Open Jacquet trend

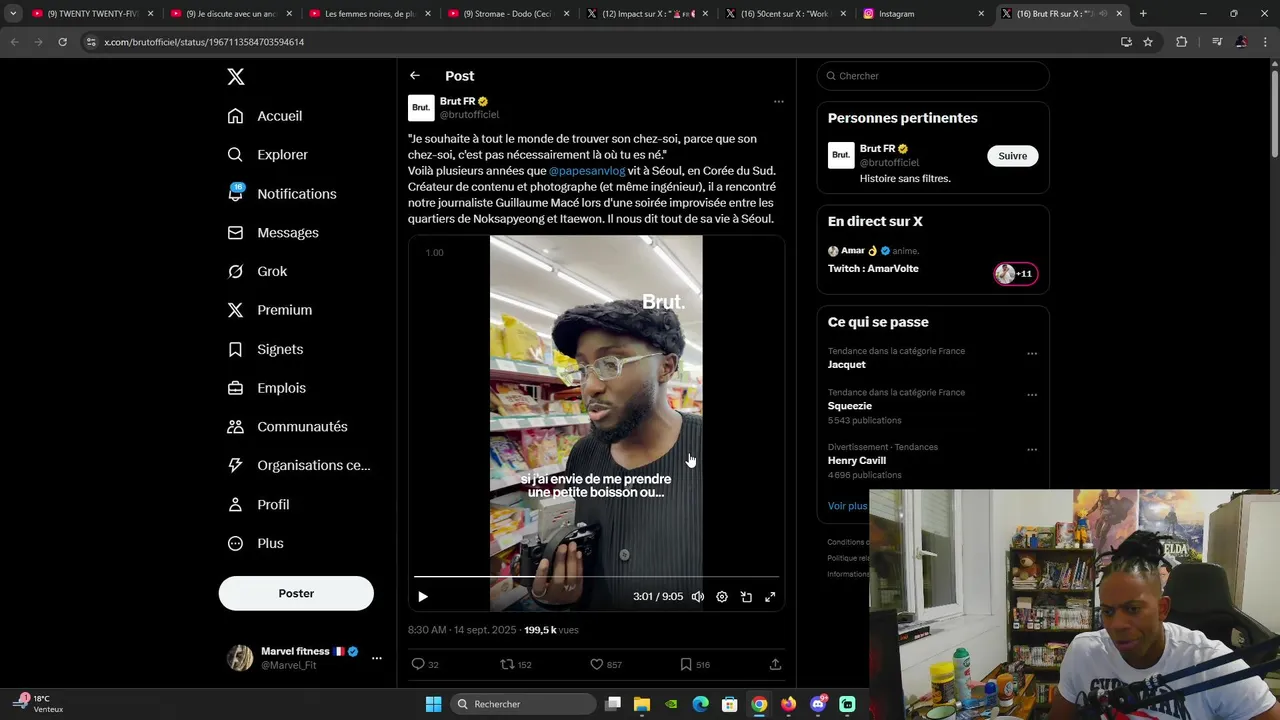pyautogui.click(x=847, y=365)
